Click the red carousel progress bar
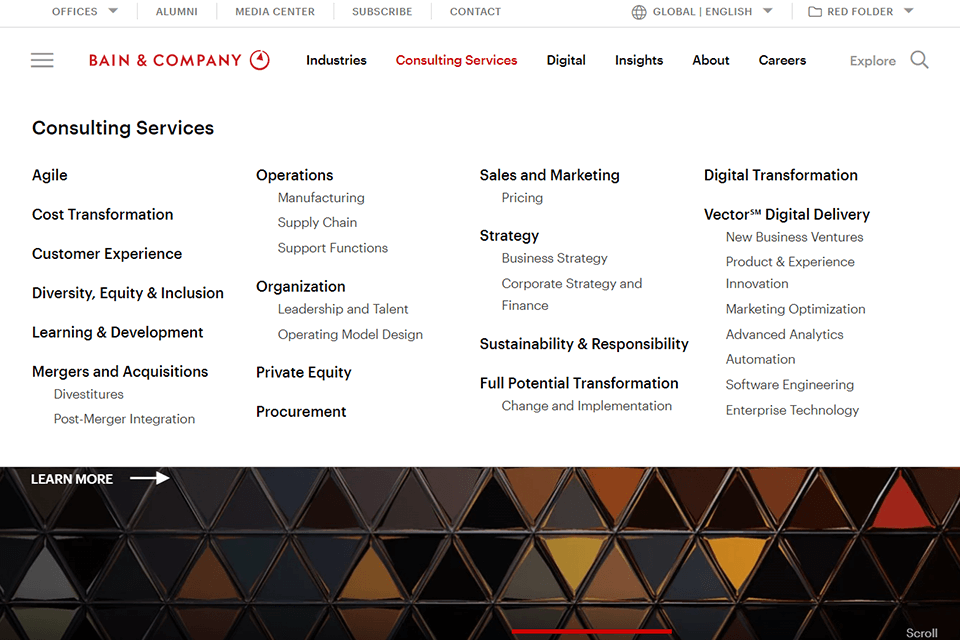 pos(591,631)
